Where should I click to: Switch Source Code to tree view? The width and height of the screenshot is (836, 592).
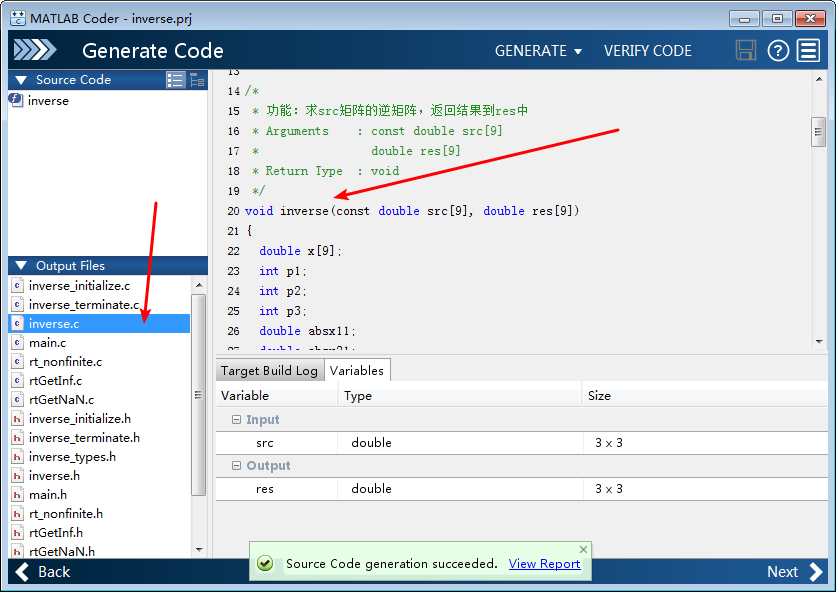pos(197,80)
